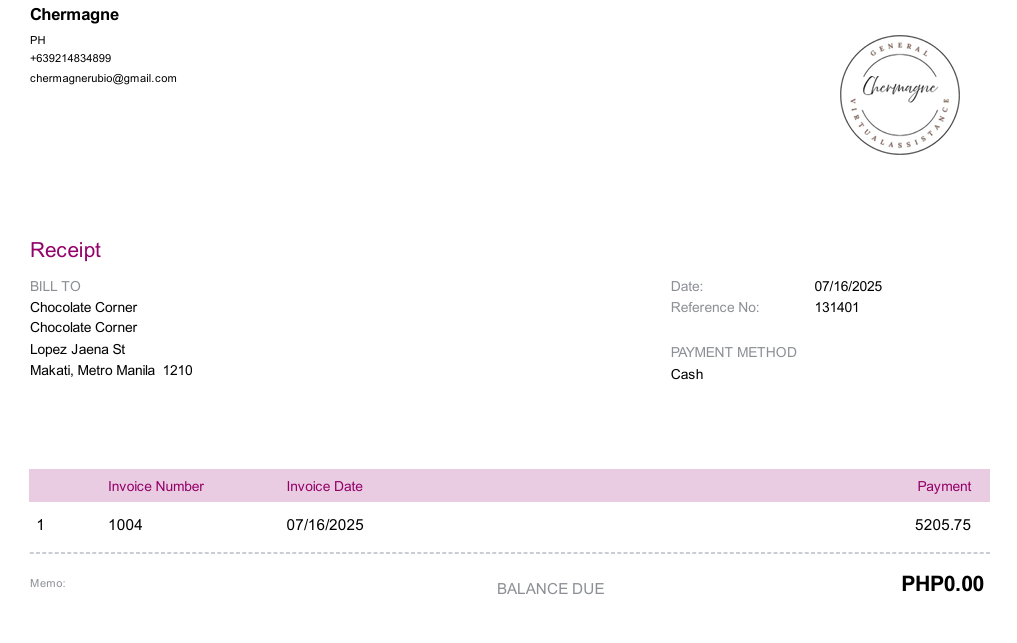The height and width of the screenshot is (643, 1017).
Task: Click the Cash payment method value
Action: [x=687, y=374]
